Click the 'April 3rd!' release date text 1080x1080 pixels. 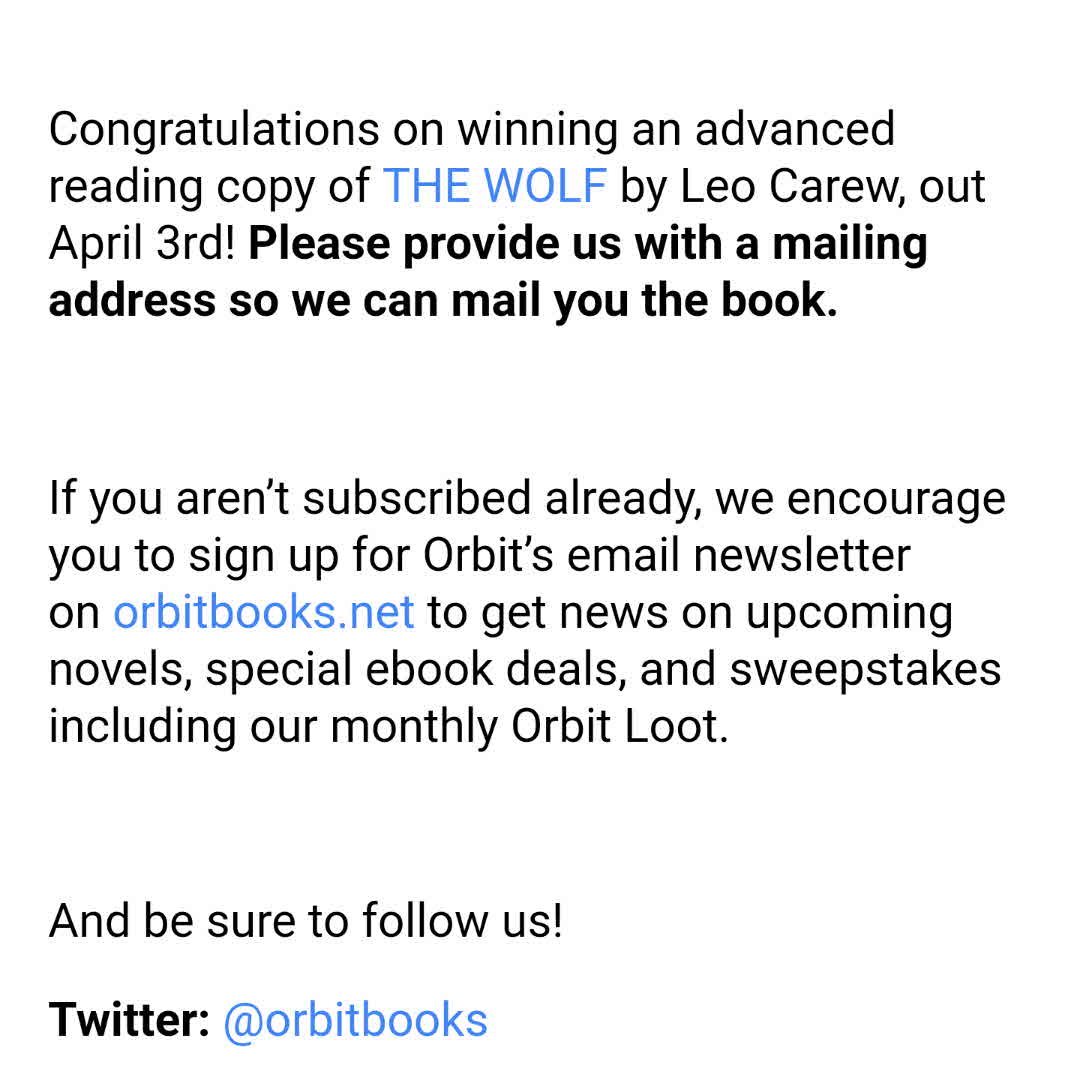pos(142,244)
